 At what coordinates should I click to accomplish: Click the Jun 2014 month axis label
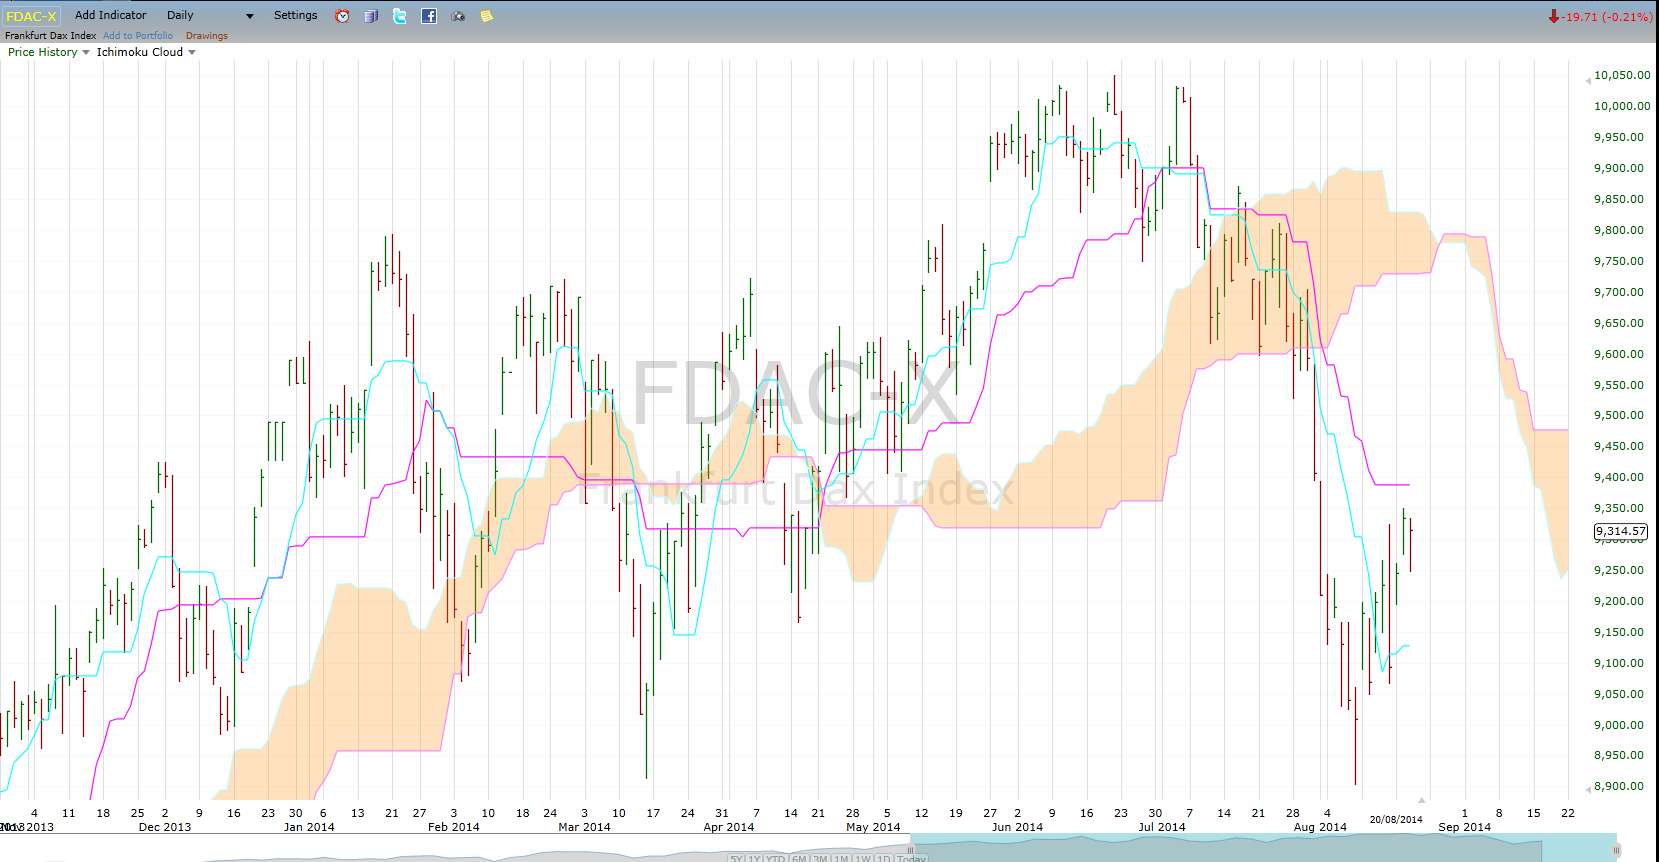point(1017,827)
